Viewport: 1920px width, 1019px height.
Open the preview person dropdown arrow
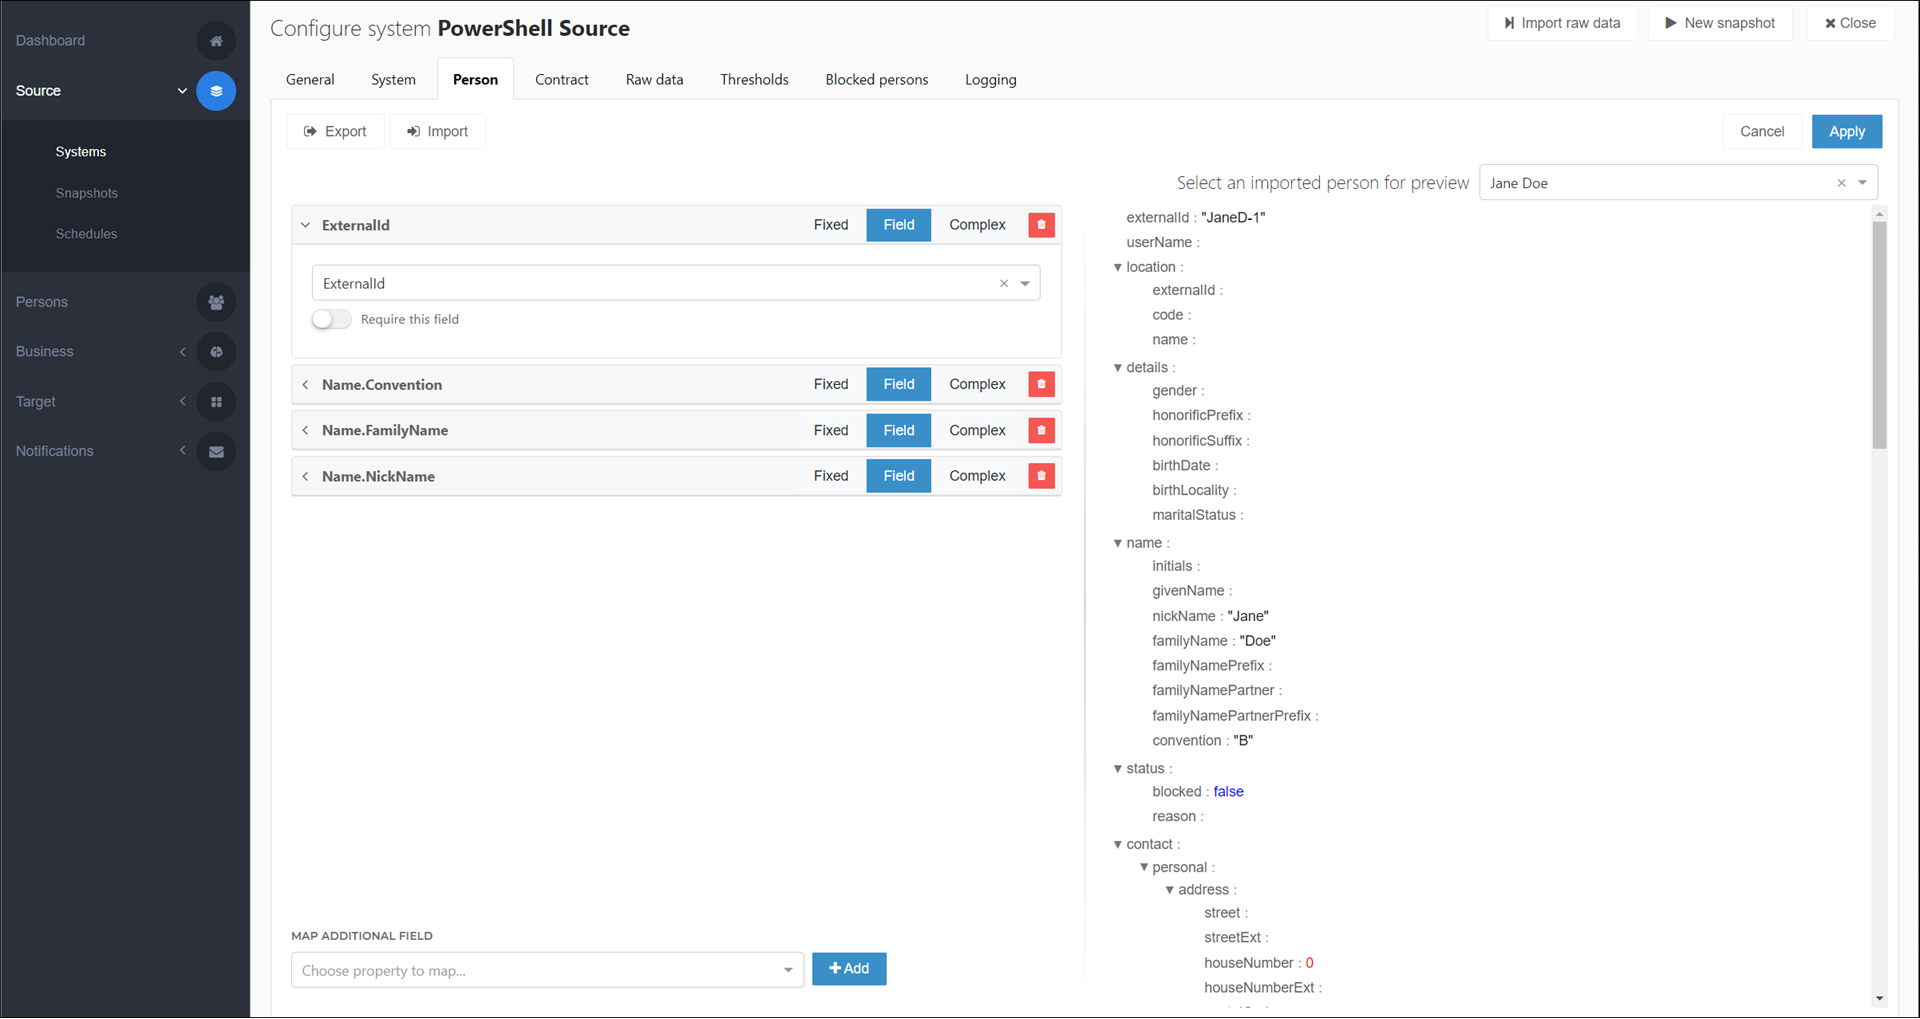tap(1862, 183)
